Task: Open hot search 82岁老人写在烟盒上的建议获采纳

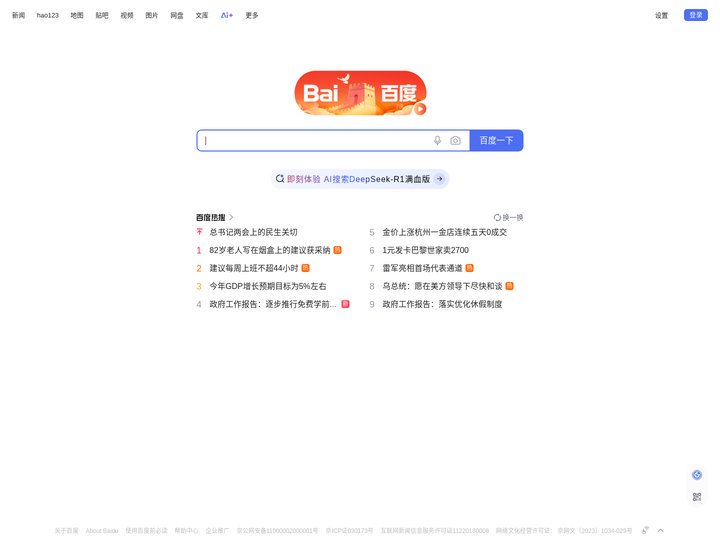Action: [270, 250]
